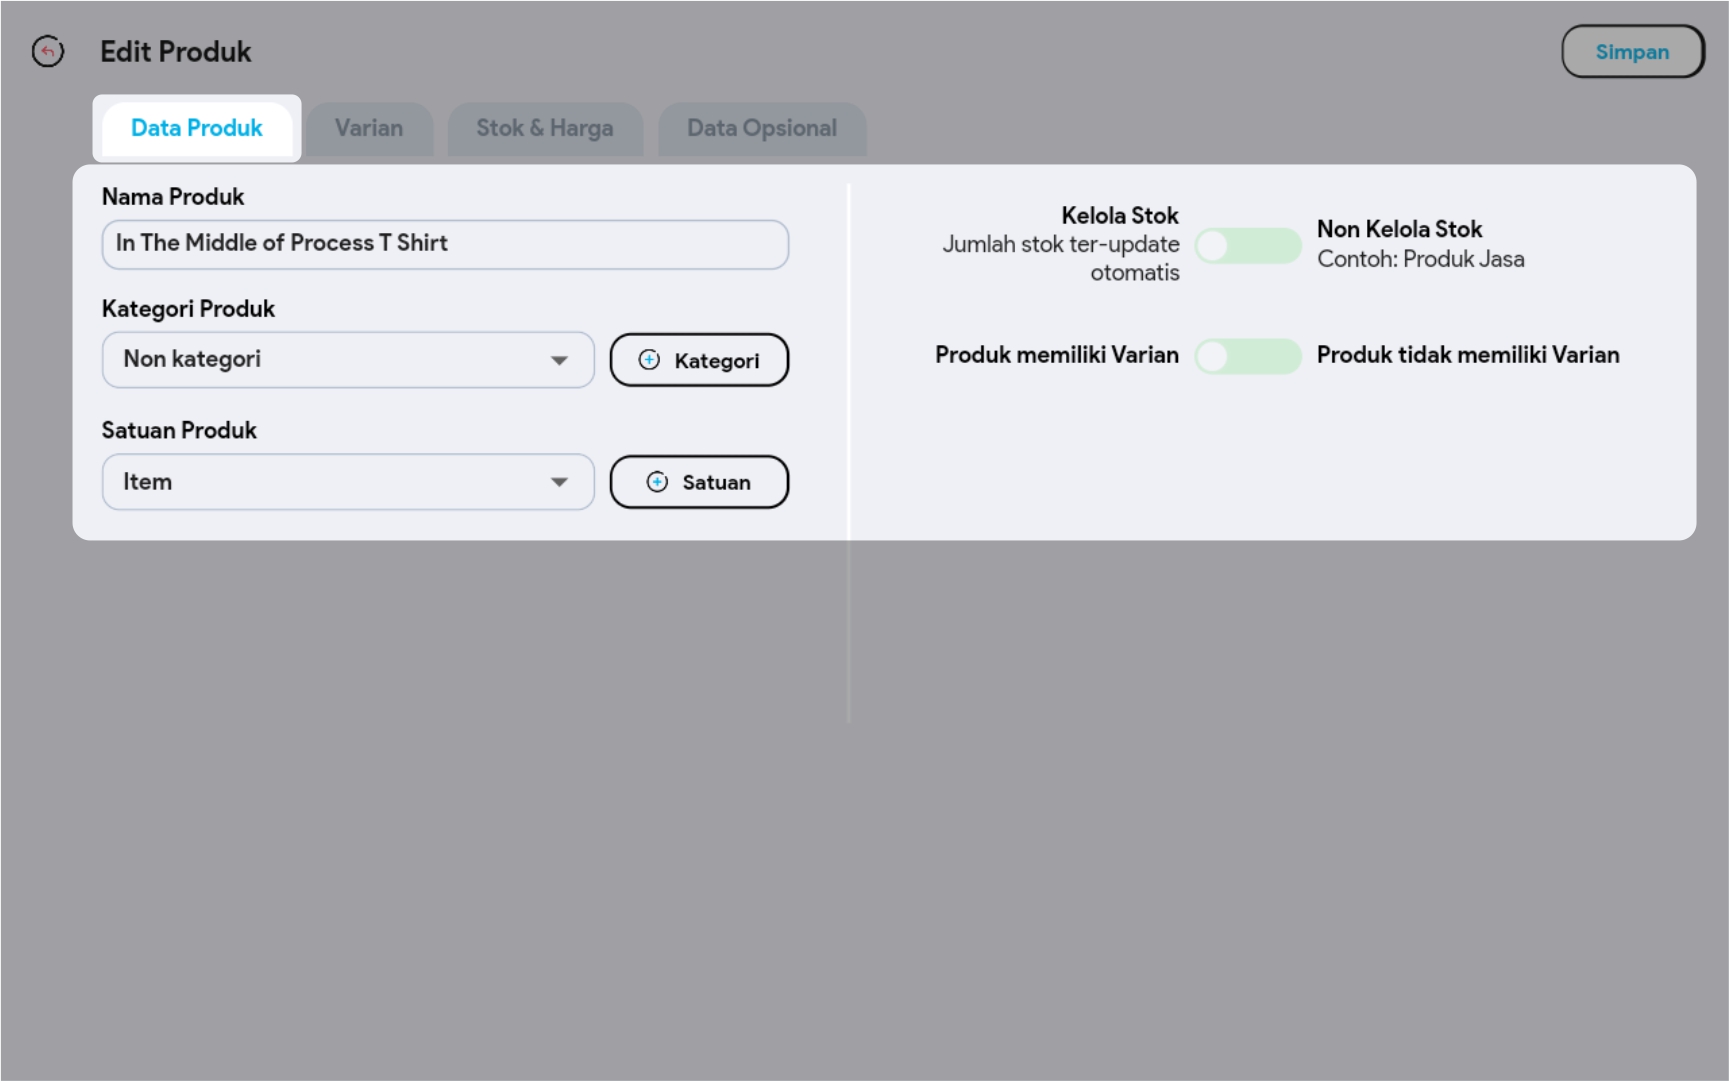
Task: Click the arrow on the Item combo box
Action: [559, 482]
